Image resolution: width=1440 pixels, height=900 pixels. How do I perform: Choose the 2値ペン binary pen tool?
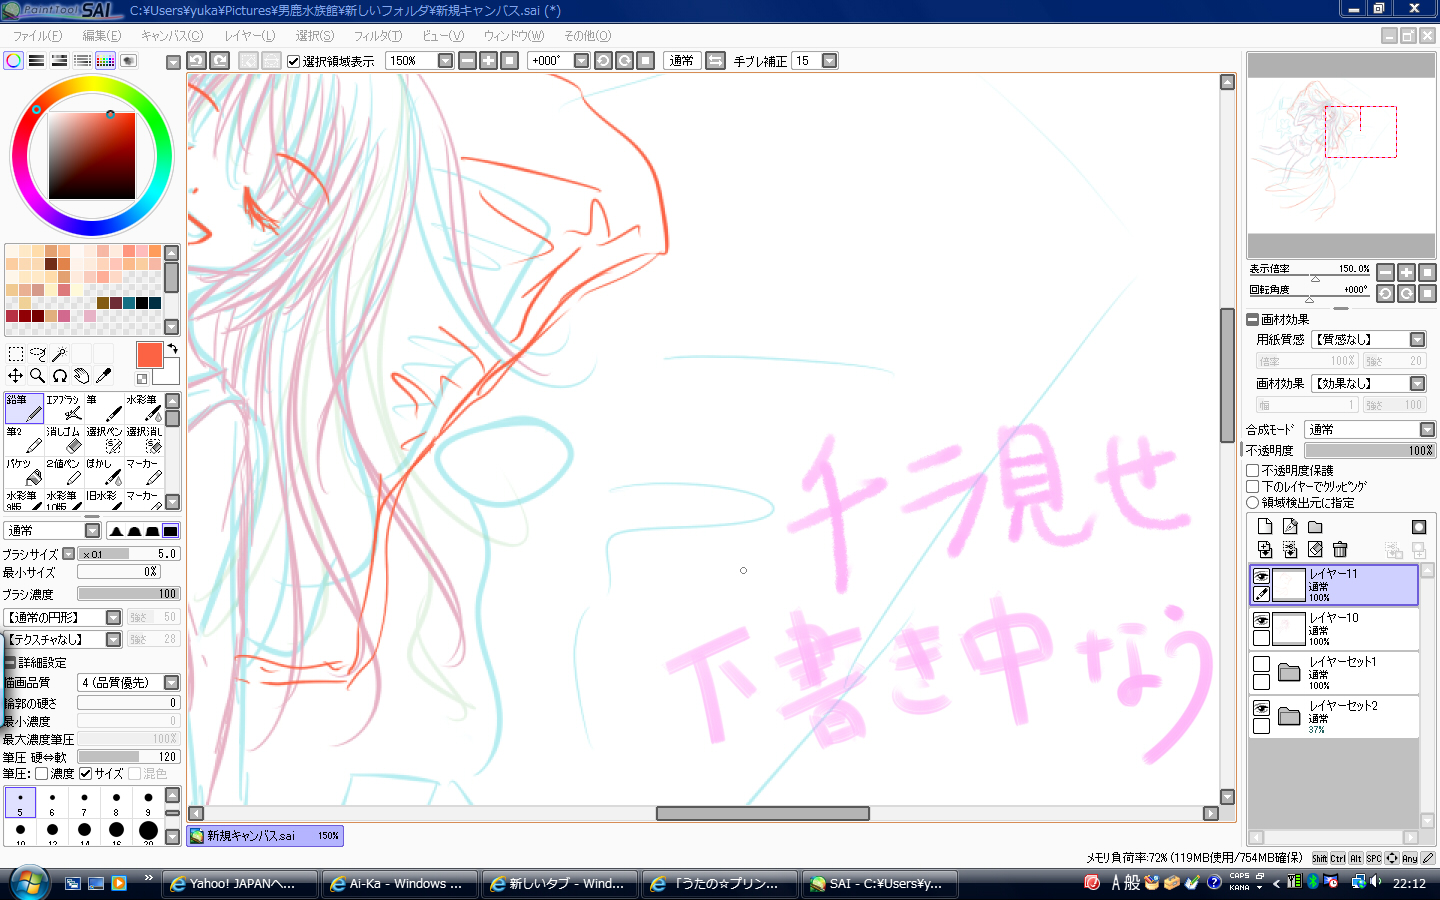click(x=64, y=472)
